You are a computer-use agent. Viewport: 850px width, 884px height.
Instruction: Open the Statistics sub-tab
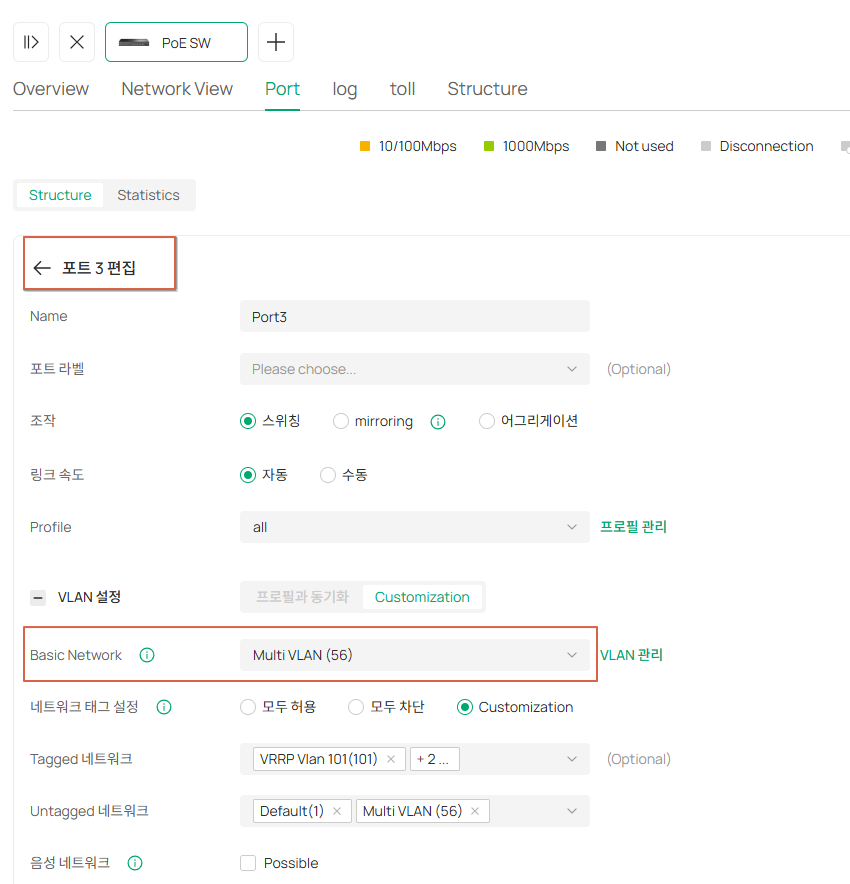[x=148, y=195]
